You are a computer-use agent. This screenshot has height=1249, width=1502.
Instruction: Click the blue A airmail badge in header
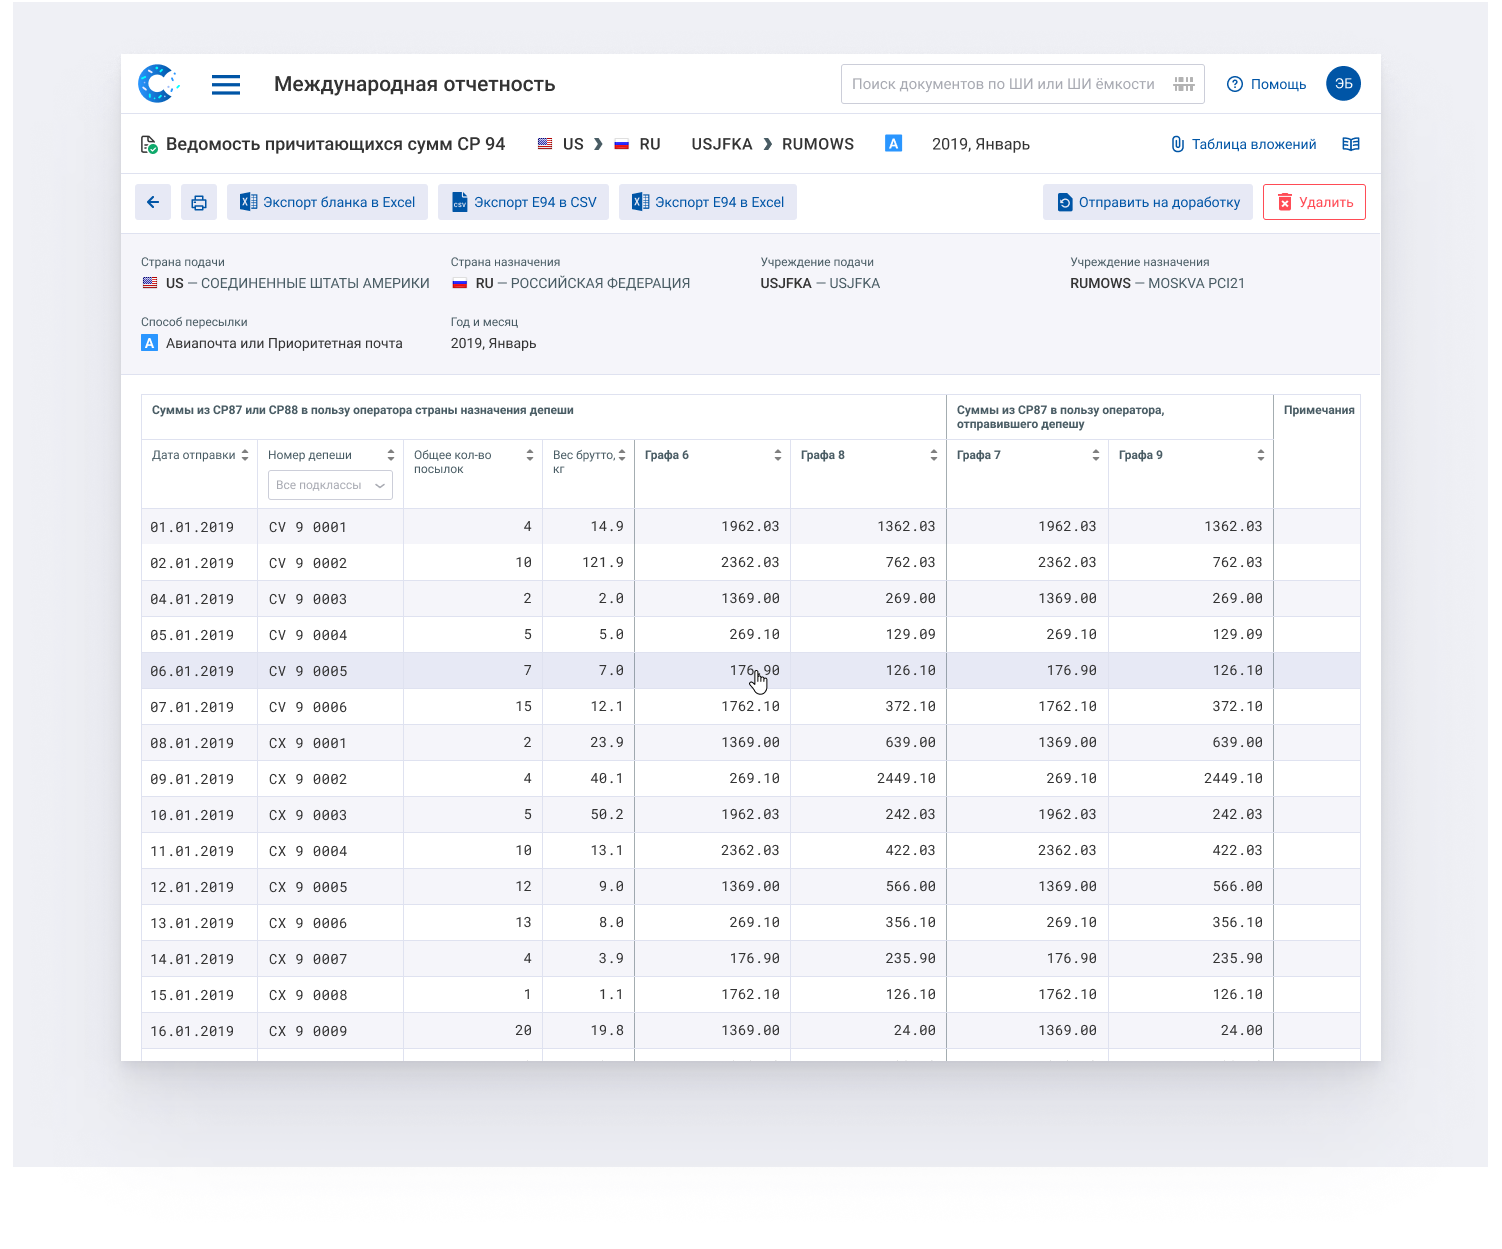(894, 144)
